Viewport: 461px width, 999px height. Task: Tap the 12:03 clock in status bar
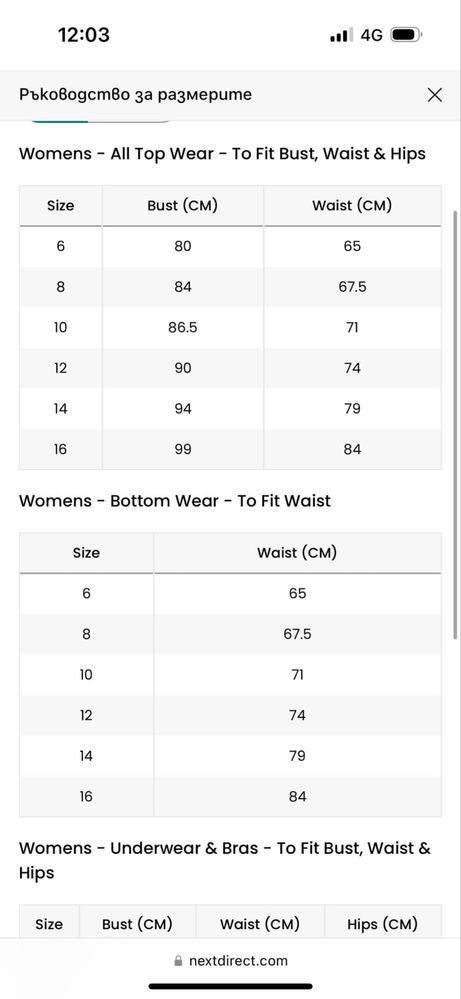pyautogui.click(x=83, y=35)
